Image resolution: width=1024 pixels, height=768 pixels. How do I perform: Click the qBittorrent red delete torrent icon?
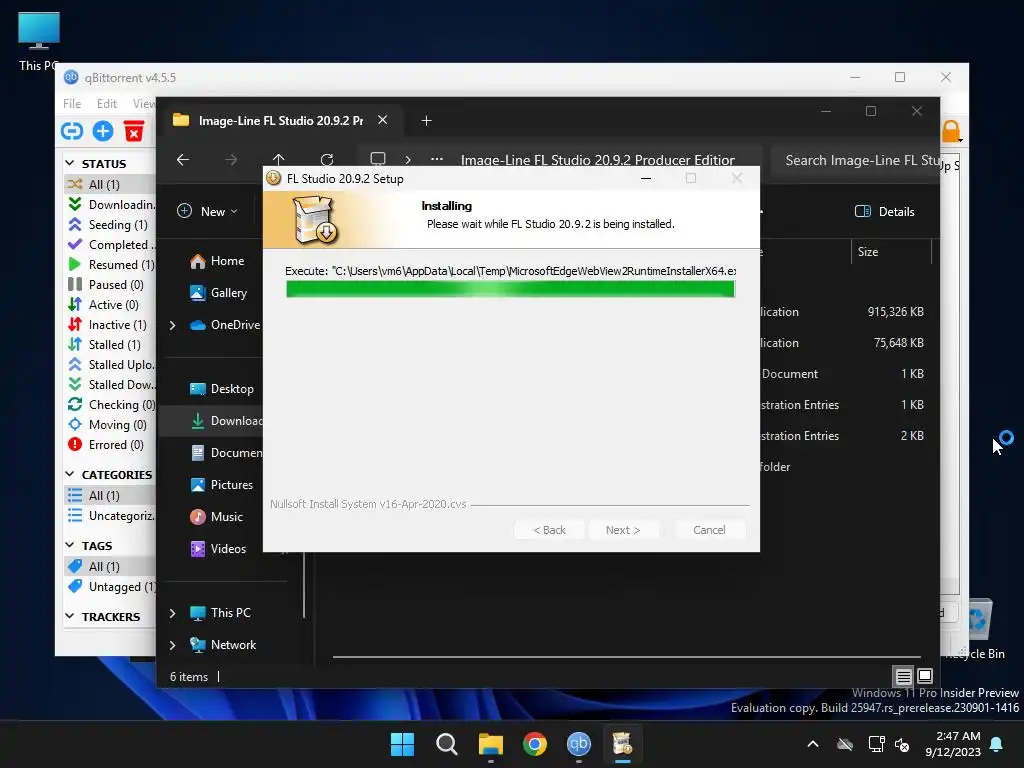134,131
